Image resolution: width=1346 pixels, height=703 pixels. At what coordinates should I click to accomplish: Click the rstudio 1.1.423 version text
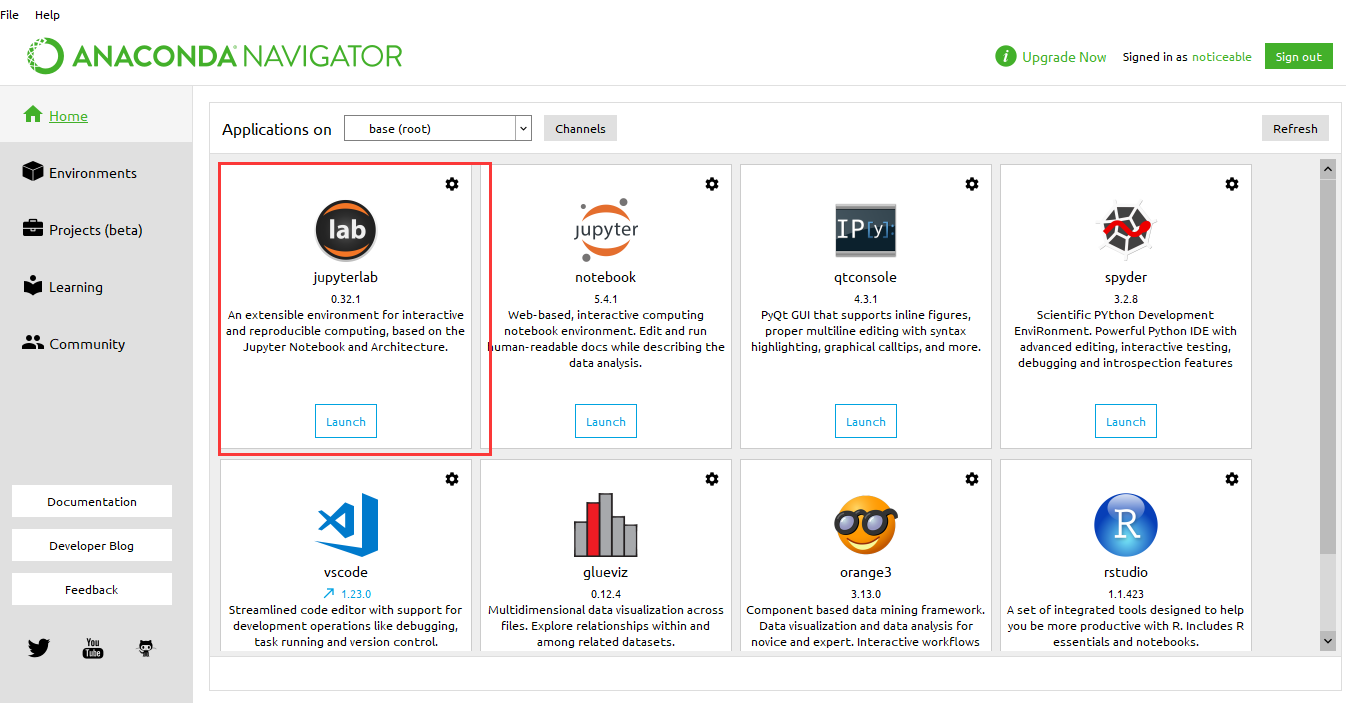[x=1126, y=593]
